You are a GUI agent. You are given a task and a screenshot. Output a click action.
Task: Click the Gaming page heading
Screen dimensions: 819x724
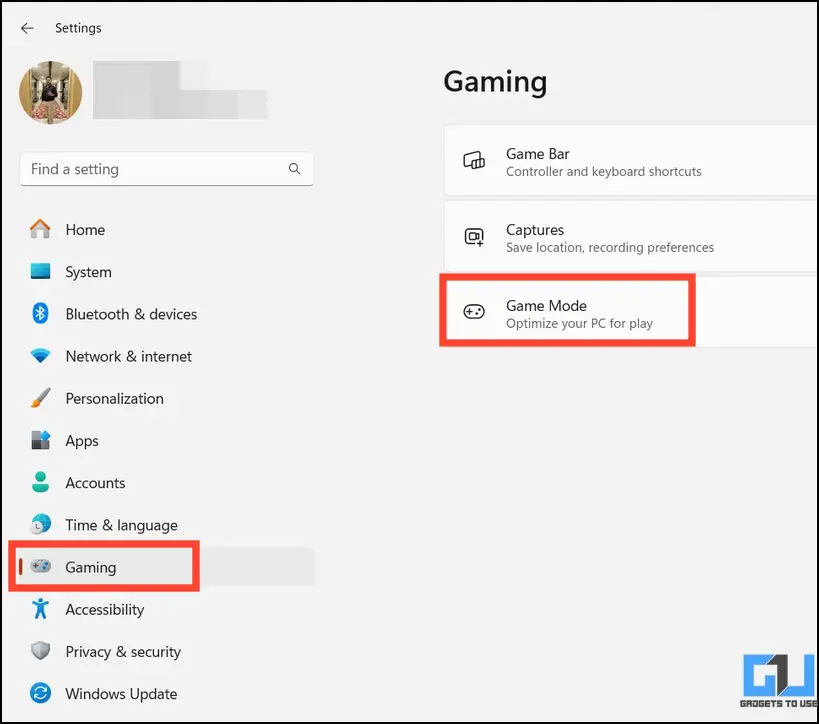495,83
